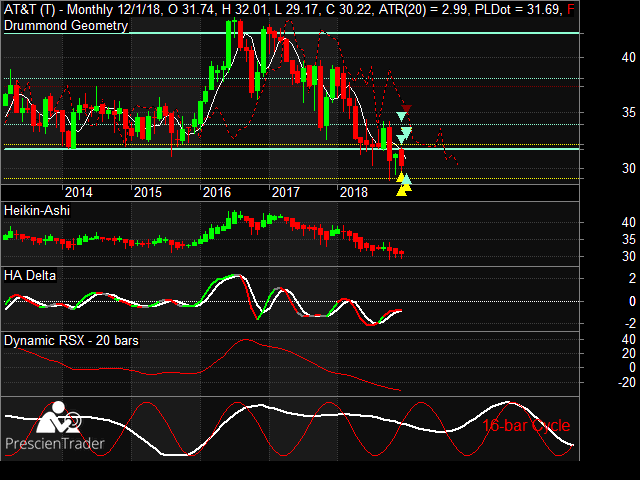
Task: Click the -2 label on HA Delta axis
Action: [631, 324]
